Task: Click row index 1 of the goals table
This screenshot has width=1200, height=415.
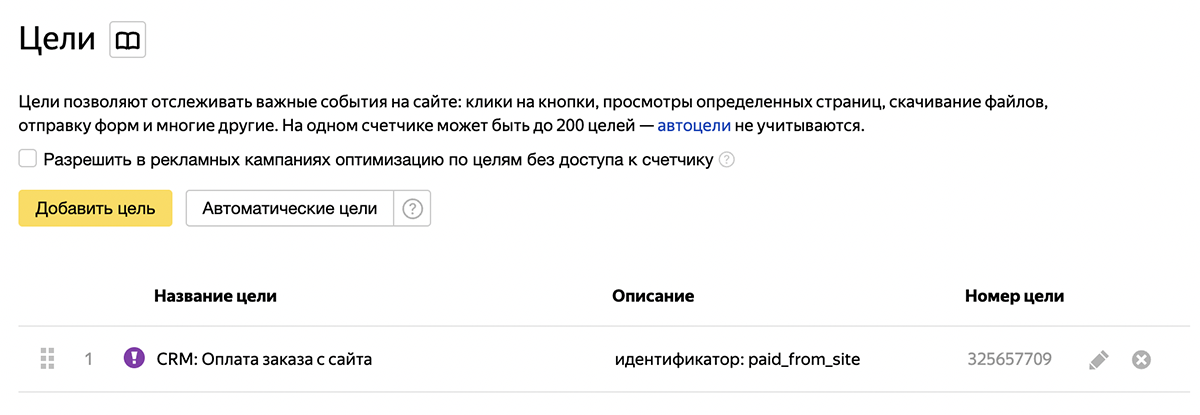Action: coord(89,358)
